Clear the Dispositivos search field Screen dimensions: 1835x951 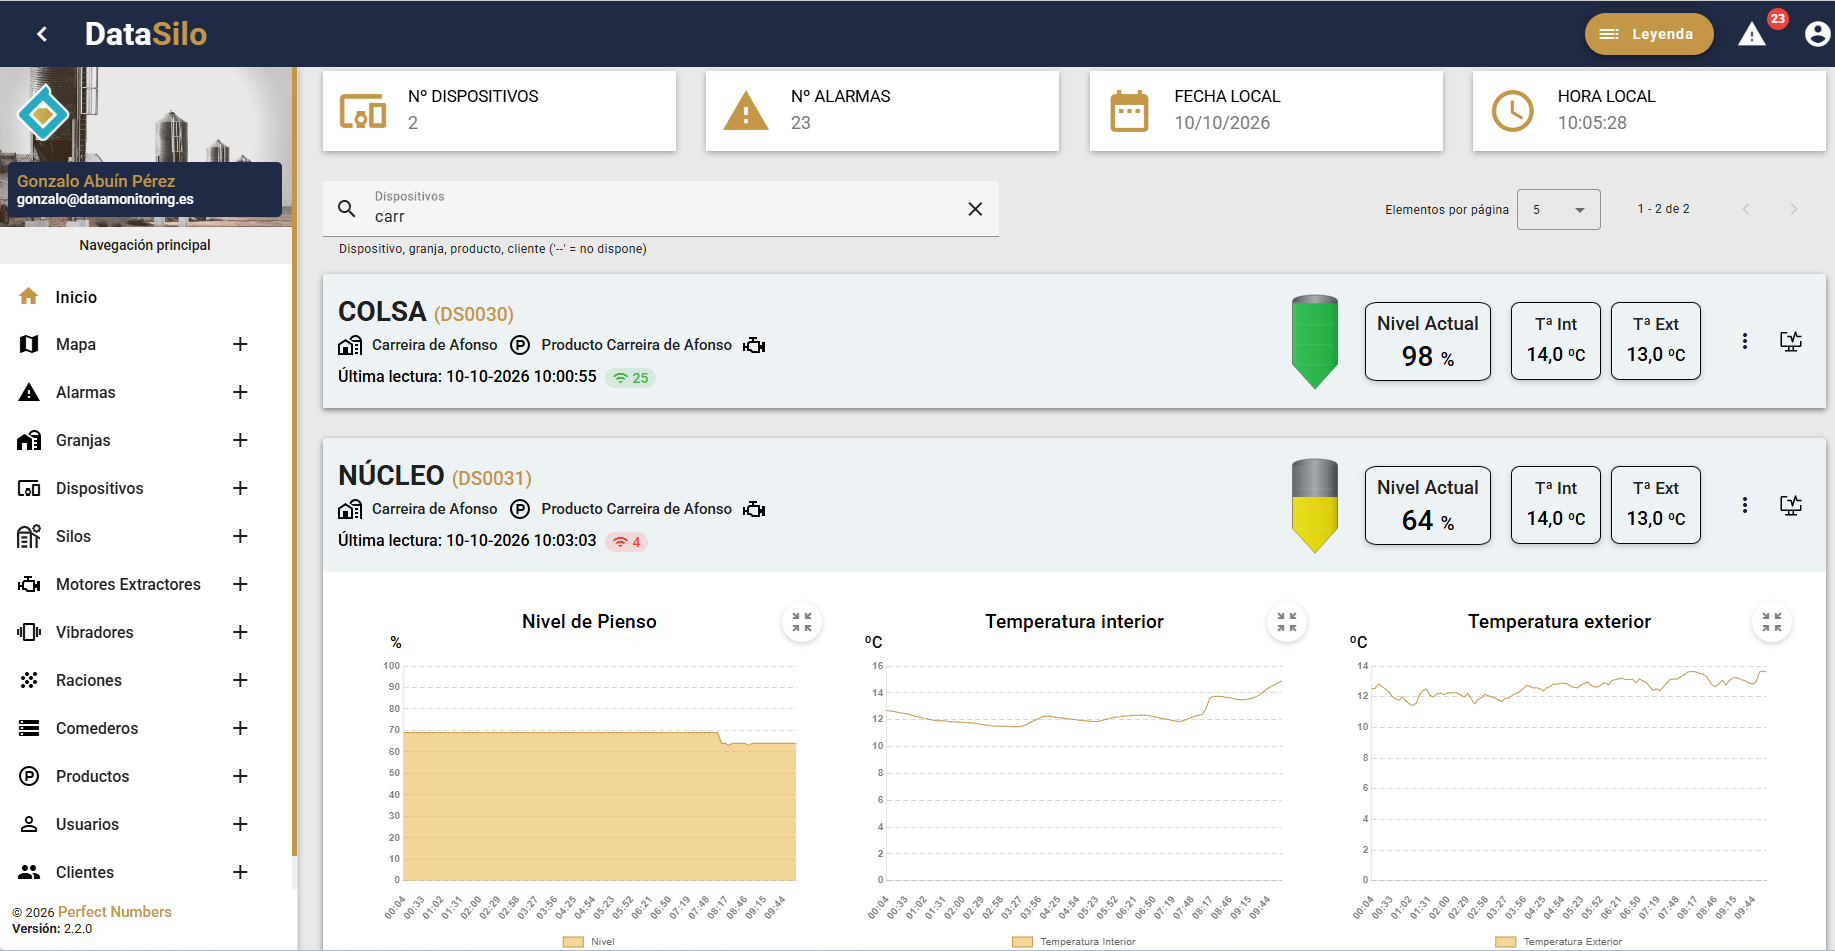pos(975,209)
